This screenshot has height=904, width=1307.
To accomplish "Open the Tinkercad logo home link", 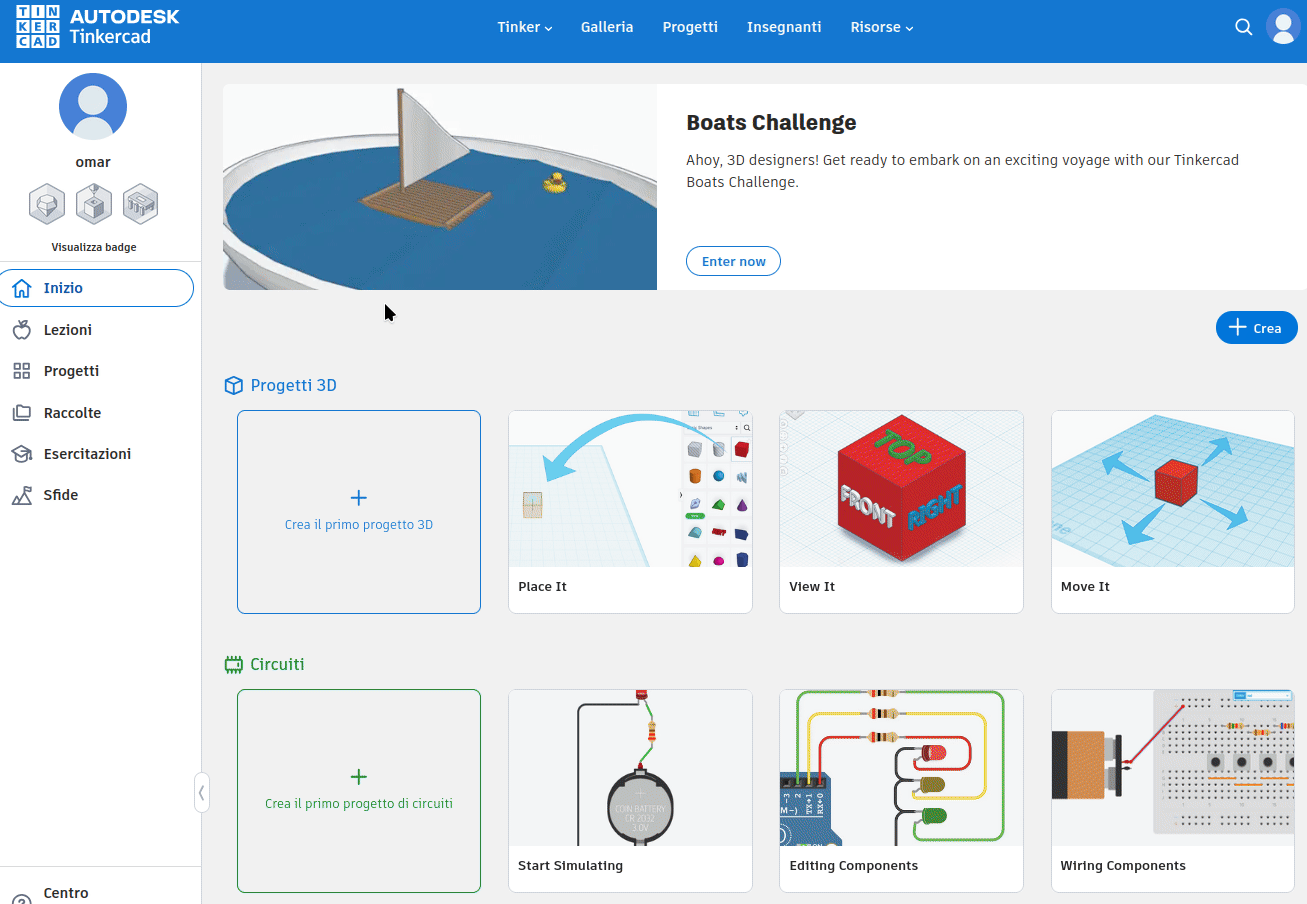I will 98,27.
